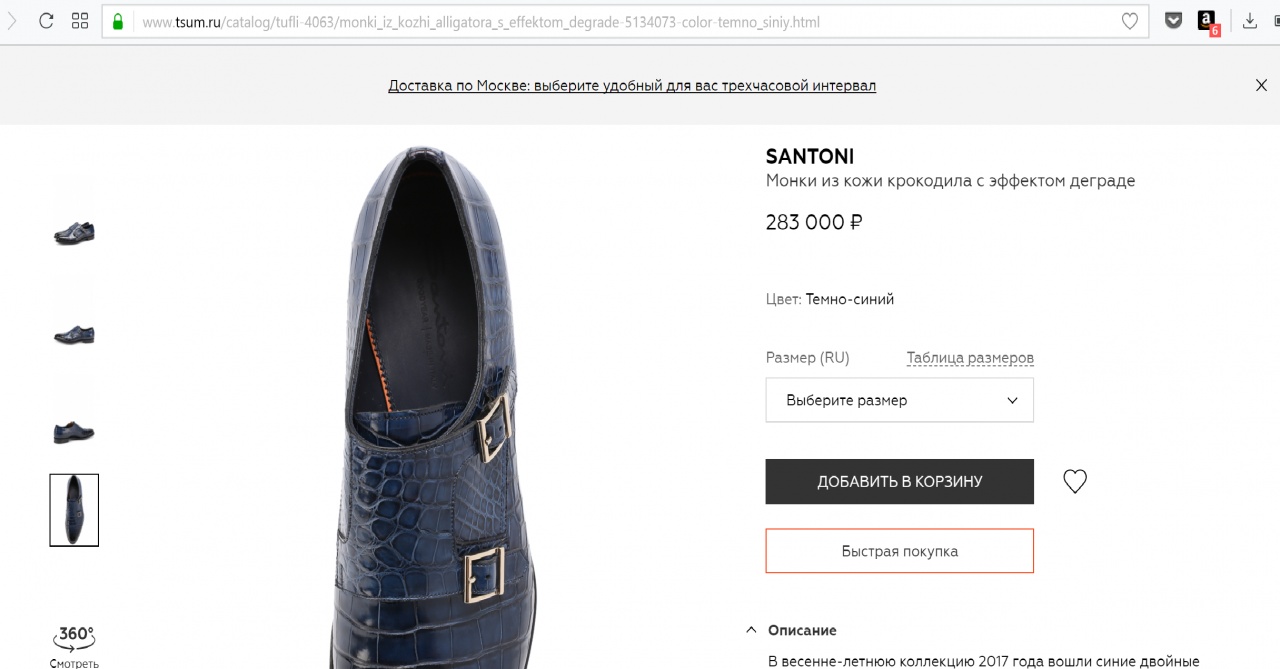Screen dimensions: 1280x669
Task: Open the browser downloads icon
Action: click(x=1250, y=21)
